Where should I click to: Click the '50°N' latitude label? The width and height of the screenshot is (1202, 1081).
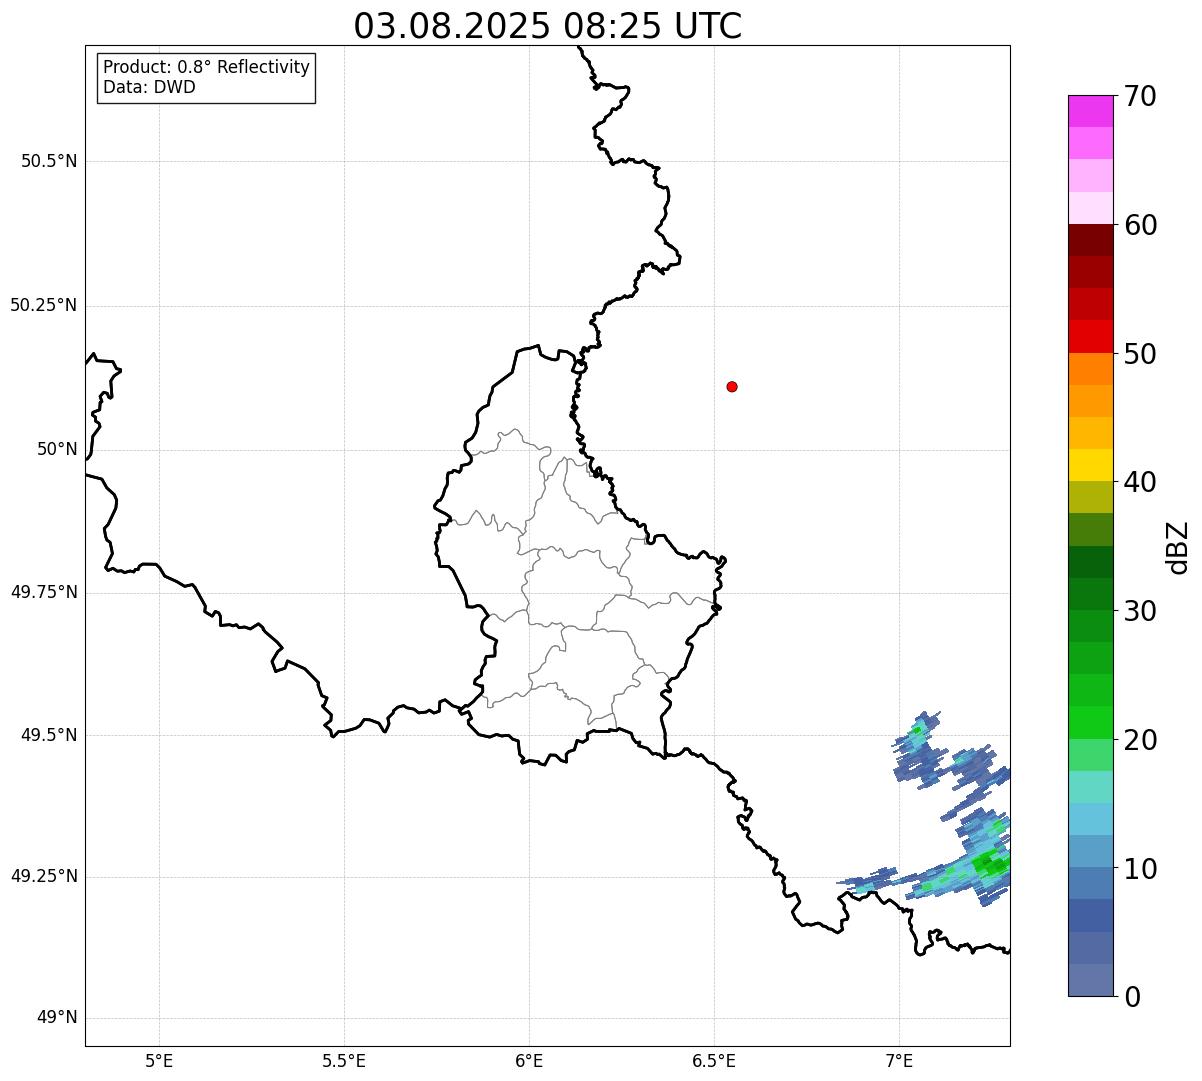pos(57,449)
